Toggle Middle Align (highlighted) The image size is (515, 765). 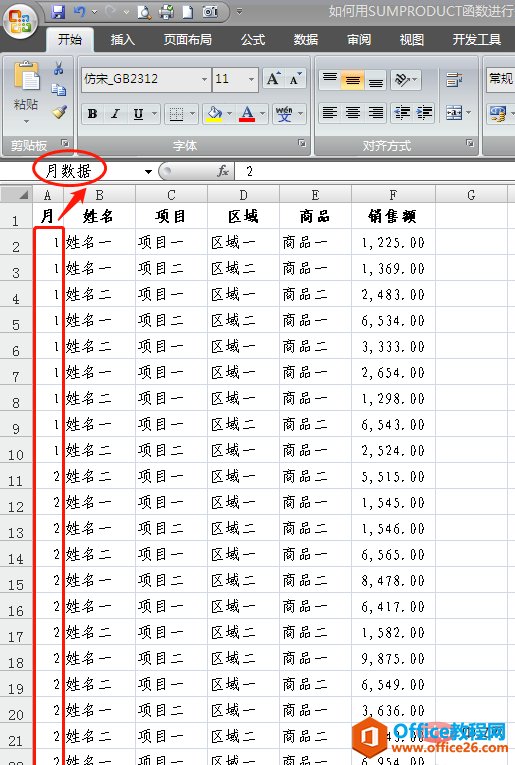(353, 80)
